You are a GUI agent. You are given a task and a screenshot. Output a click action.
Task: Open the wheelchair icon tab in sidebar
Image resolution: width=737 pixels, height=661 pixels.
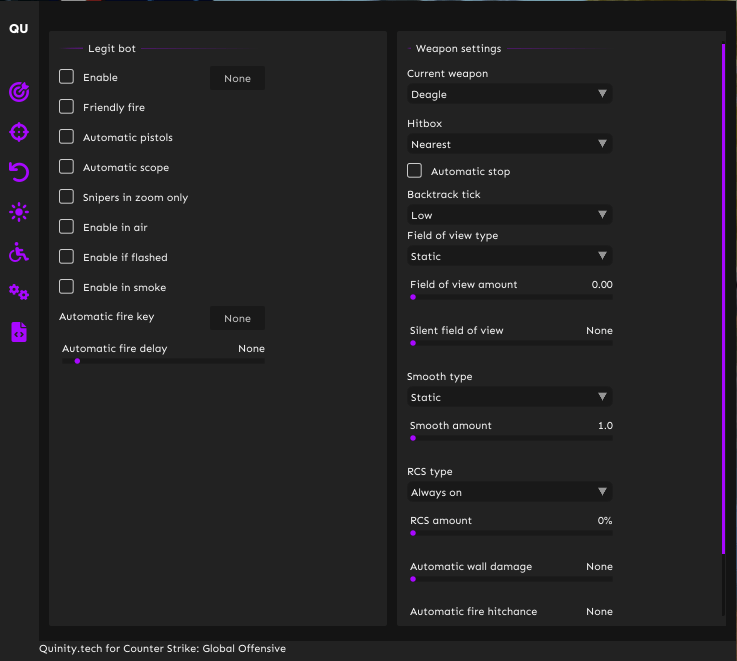point(19,252)
